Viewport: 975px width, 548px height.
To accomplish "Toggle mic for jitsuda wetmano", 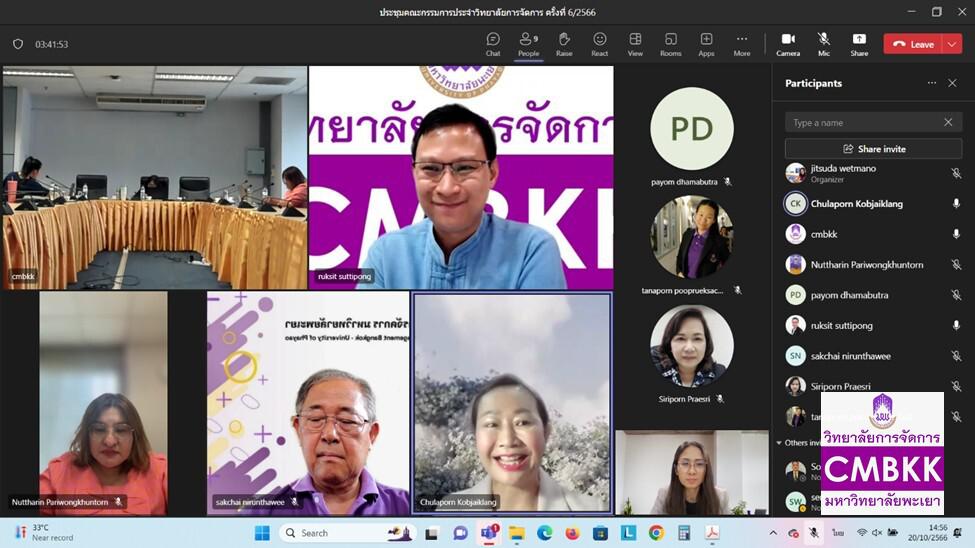I will coord(956,173).
